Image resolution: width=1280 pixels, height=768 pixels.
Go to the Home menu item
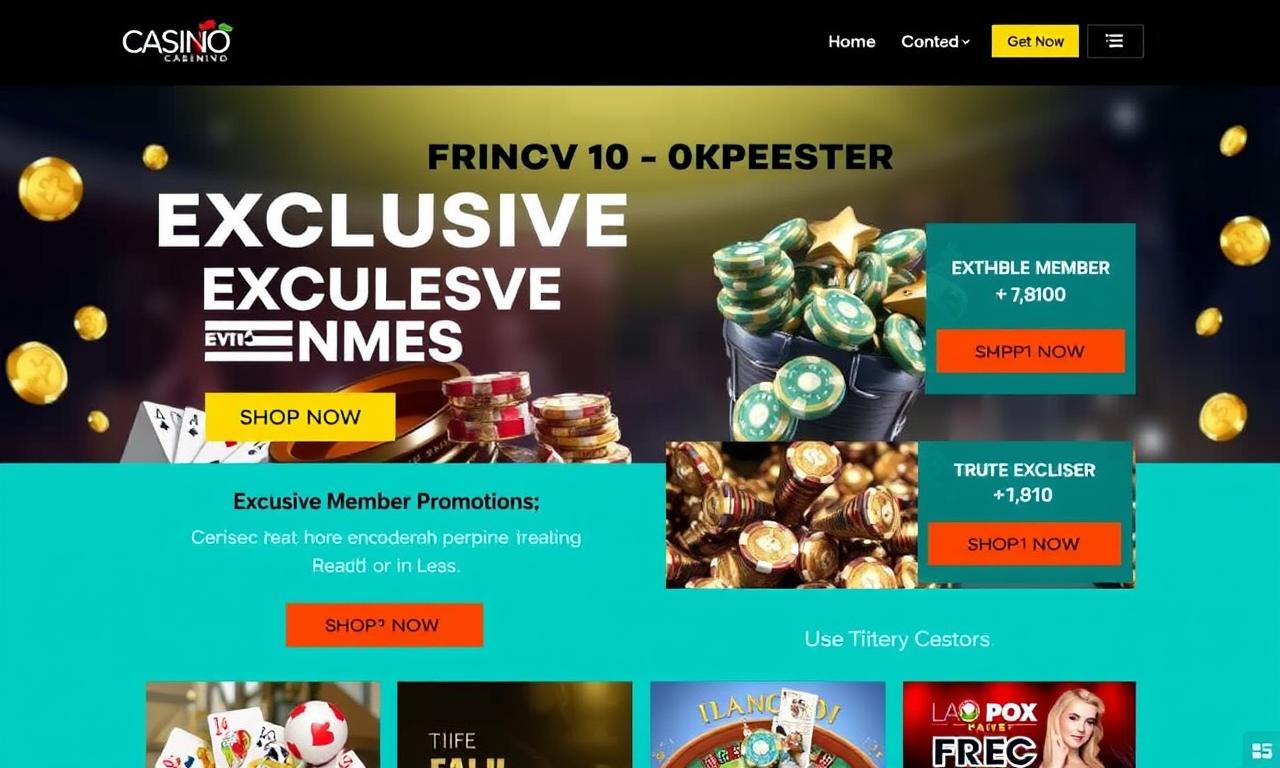point(852,41)
